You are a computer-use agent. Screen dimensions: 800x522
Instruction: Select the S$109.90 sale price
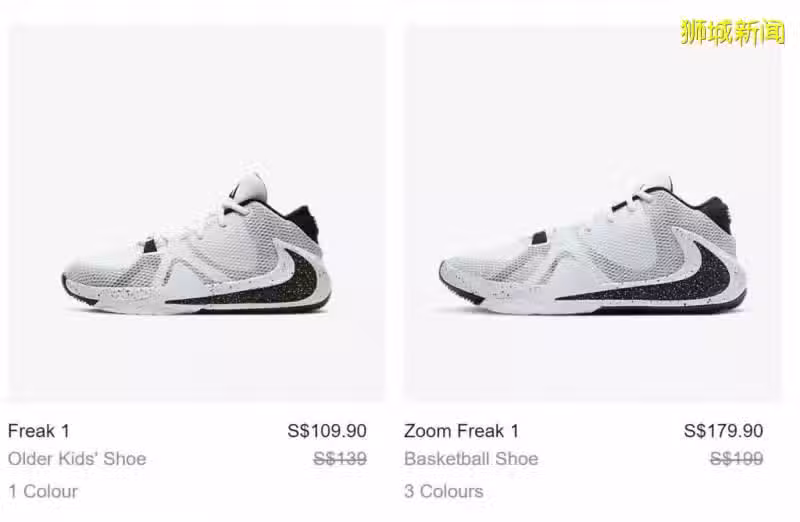tap(327, 431)
